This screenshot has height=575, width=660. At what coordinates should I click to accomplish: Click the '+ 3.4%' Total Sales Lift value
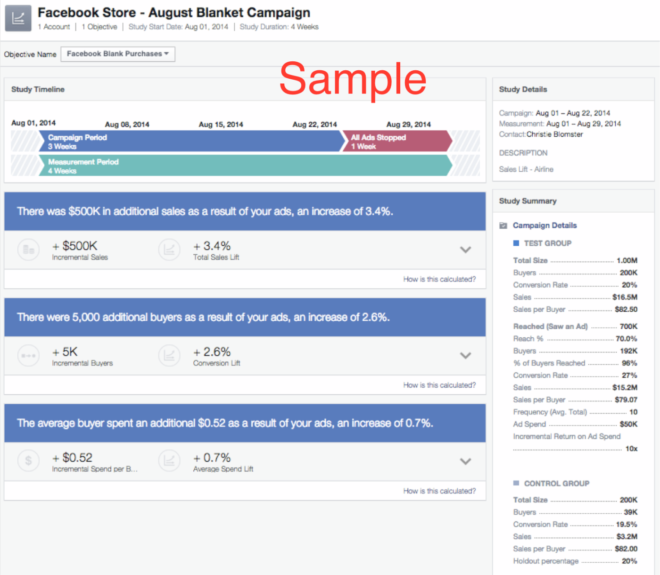click(x=212, y=246)
